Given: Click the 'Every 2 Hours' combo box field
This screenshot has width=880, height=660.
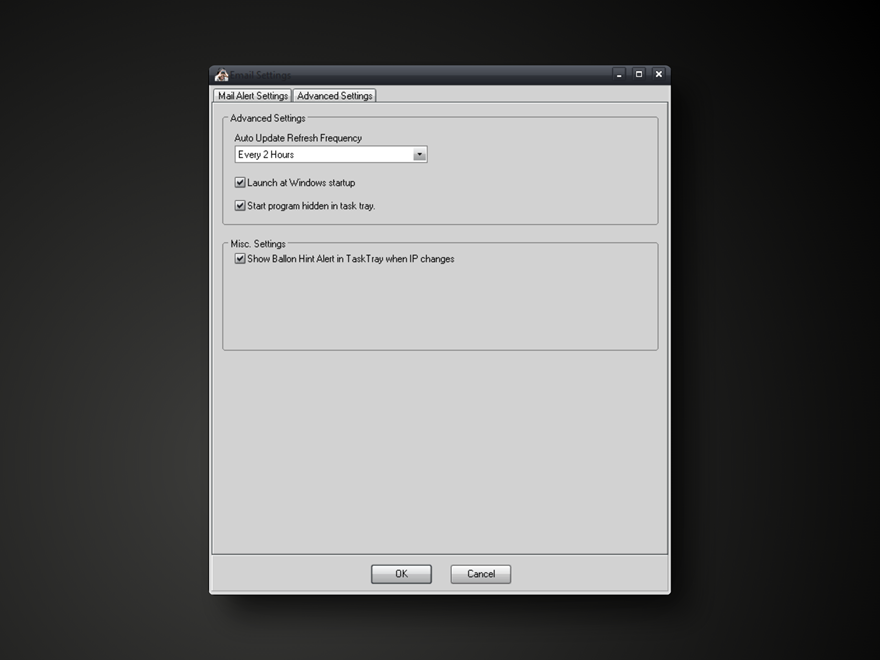Looking at the screenshot, I should pyautogui.click(x=323, y=155).
